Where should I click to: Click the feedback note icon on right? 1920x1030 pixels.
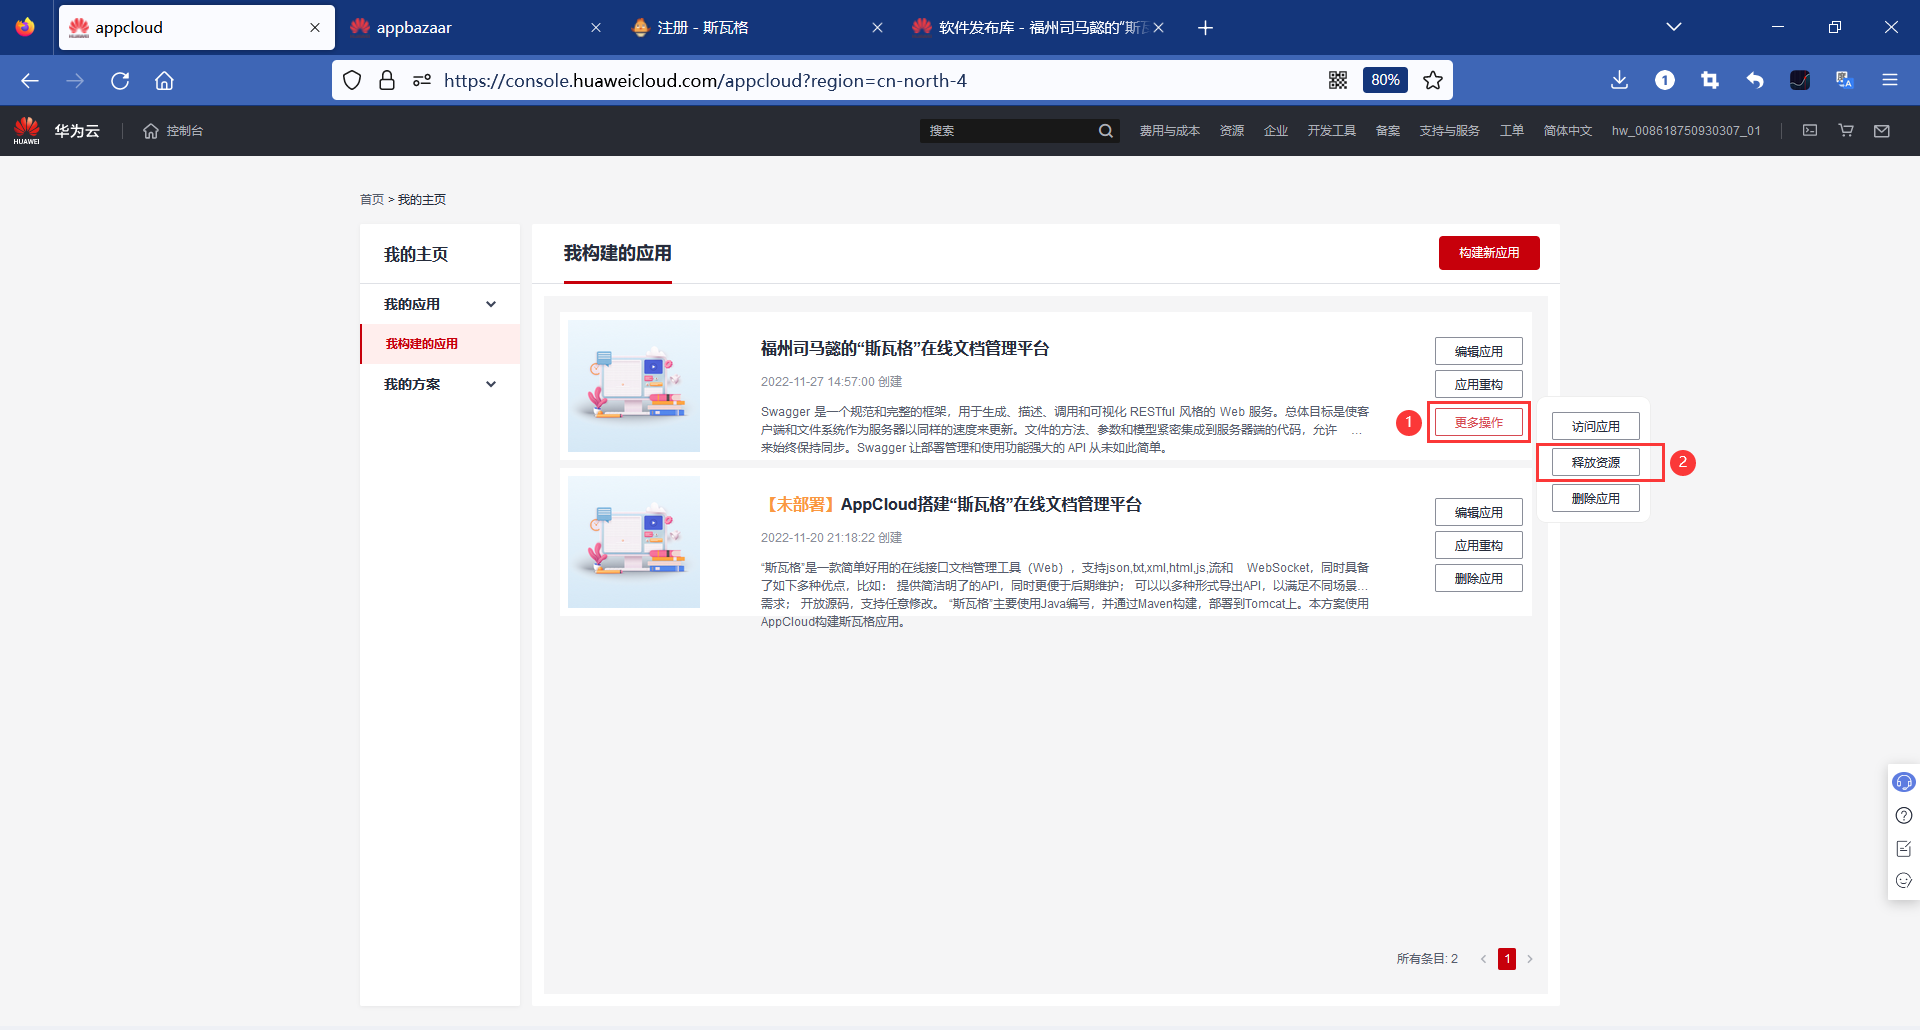[1904, 848]
